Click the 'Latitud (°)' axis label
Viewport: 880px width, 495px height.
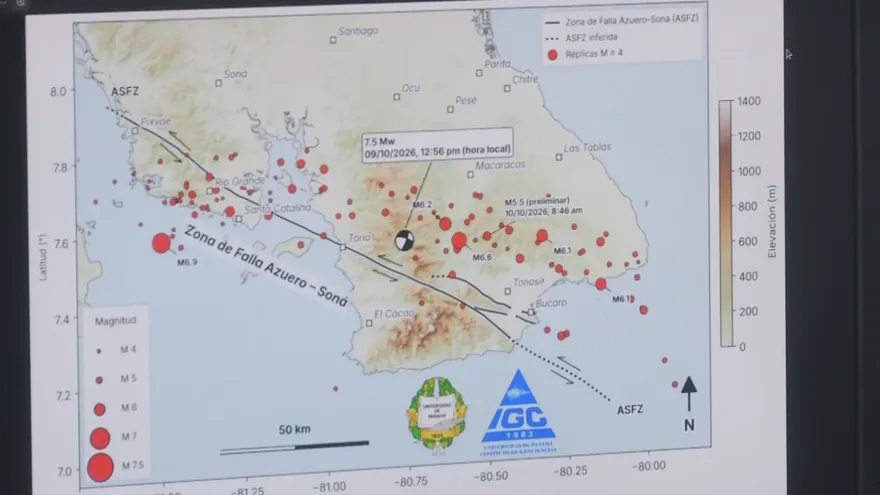pos(43,258)
